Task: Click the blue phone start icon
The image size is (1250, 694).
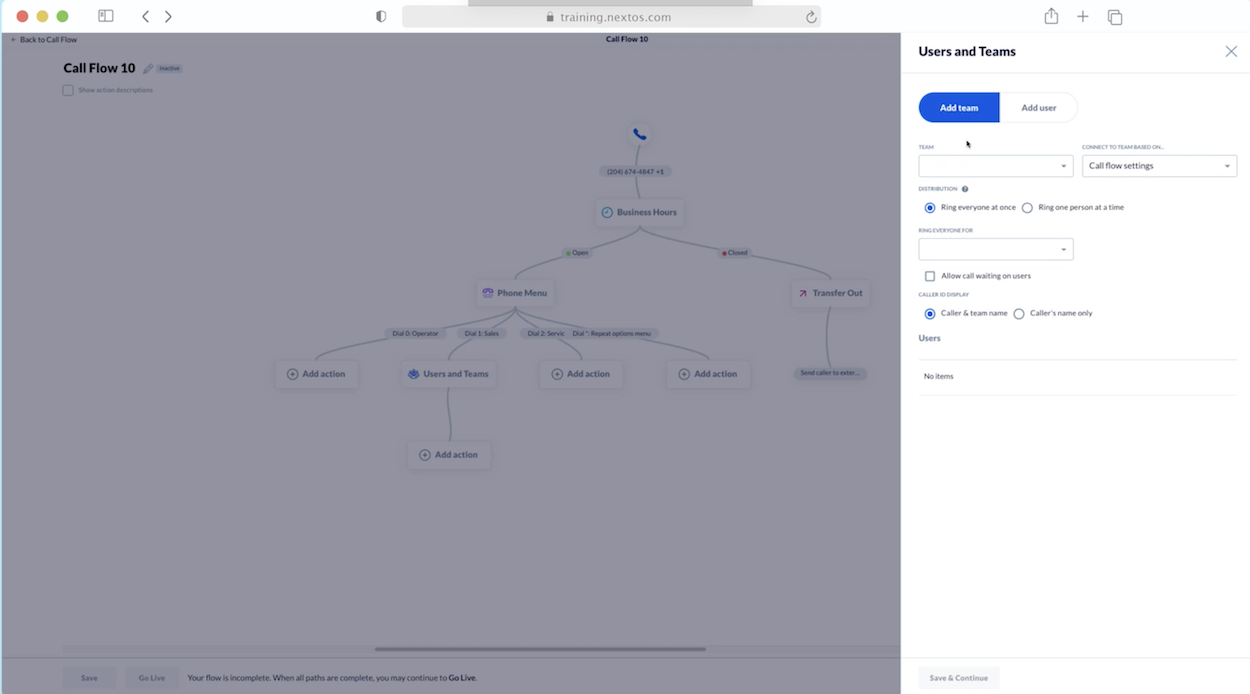Action: point(639,134)
